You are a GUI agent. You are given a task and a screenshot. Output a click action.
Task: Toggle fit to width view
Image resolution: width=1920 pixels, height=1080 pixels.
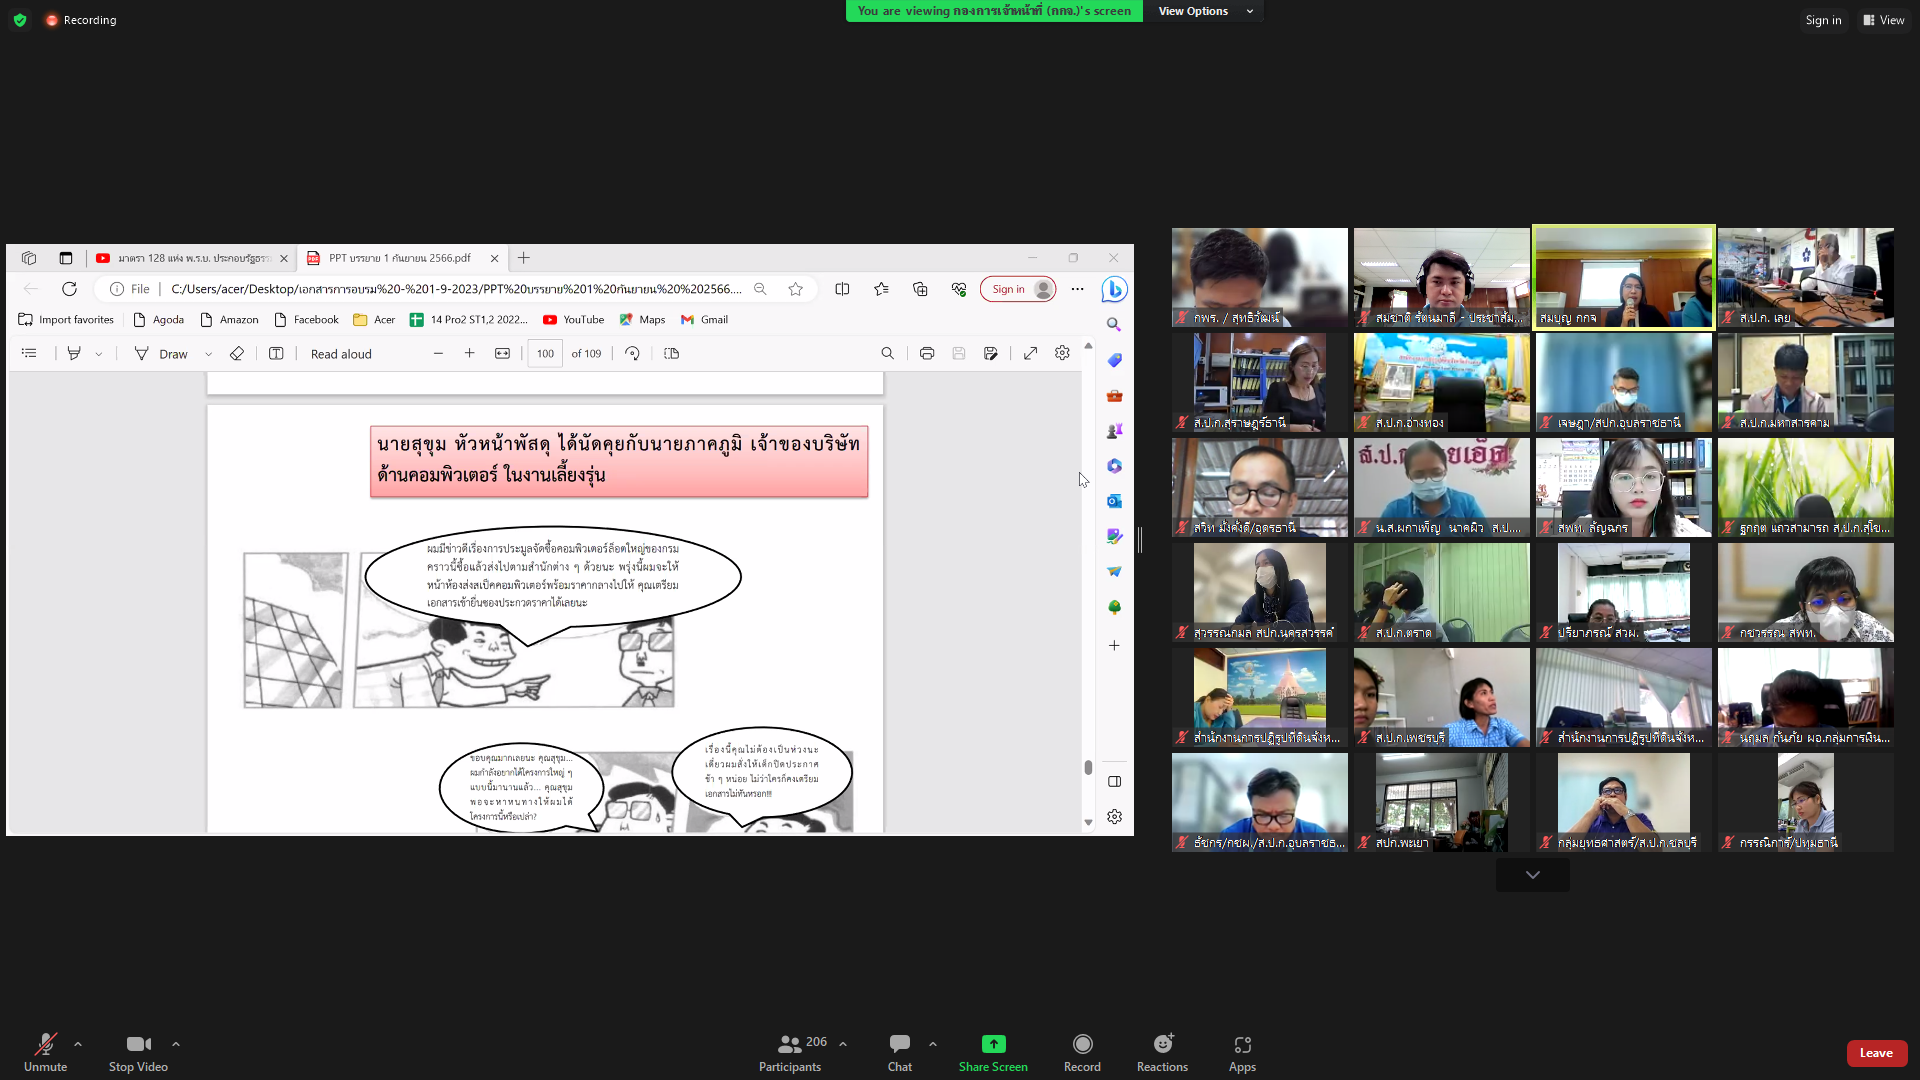pos(502,353)
